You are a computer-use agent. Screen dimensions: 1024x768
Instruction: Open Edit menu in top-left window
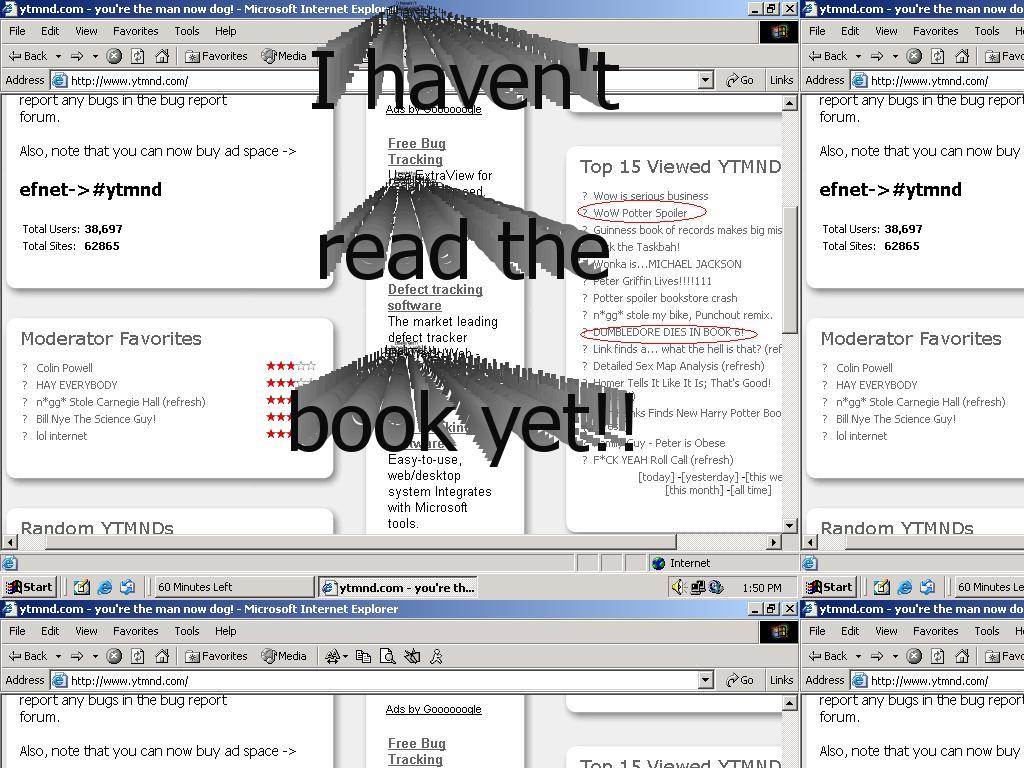click(x=50, y=31)
